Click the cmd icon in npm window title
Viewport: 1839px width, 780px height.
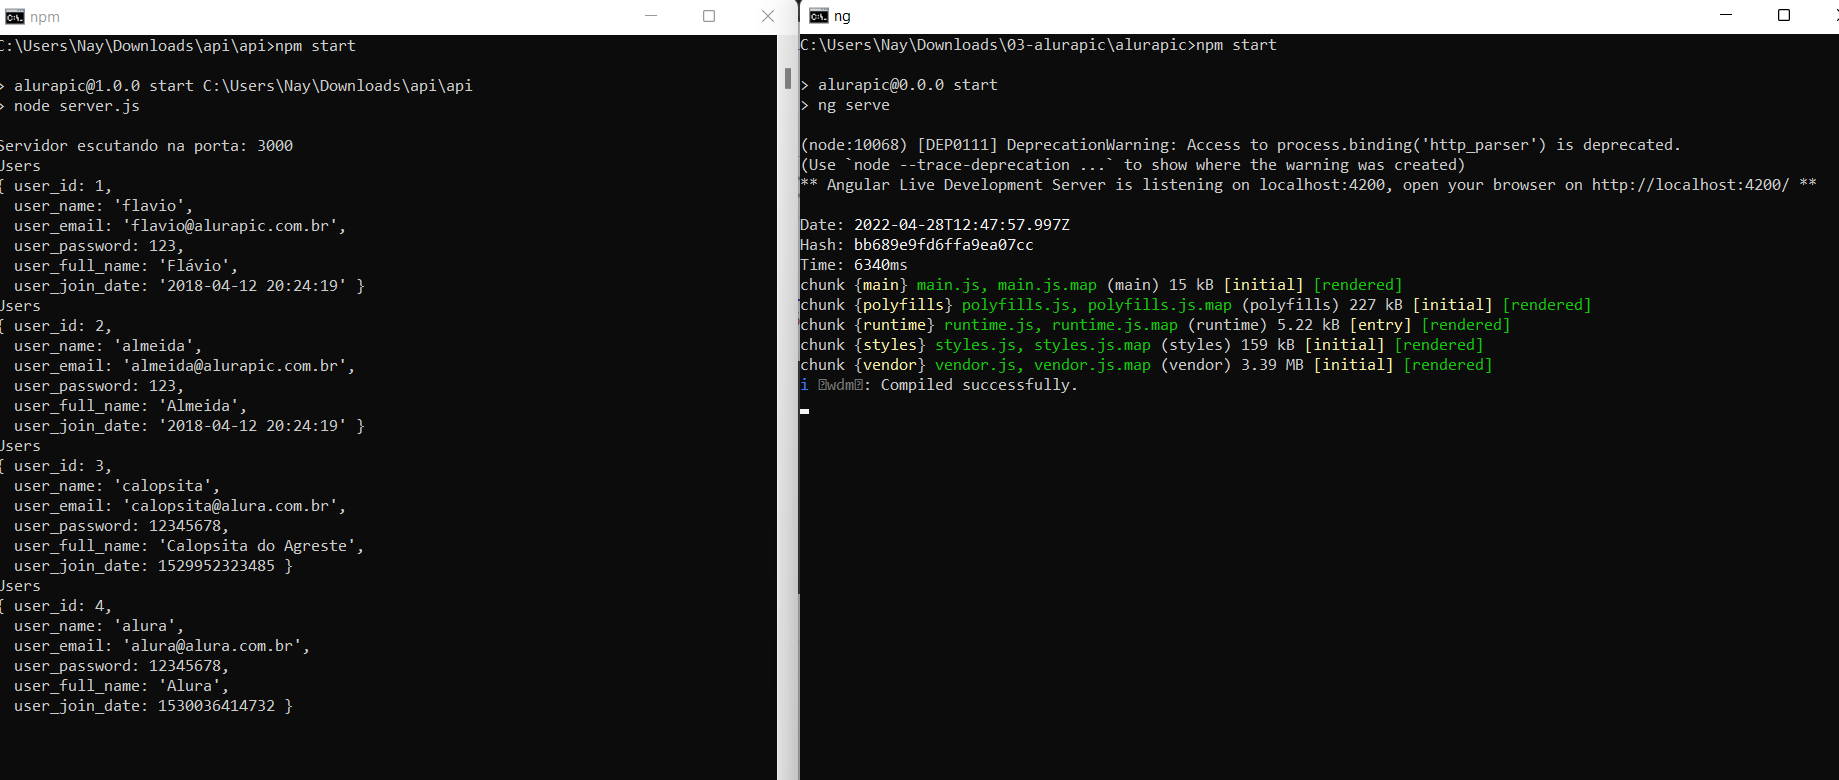pos(14,16)
